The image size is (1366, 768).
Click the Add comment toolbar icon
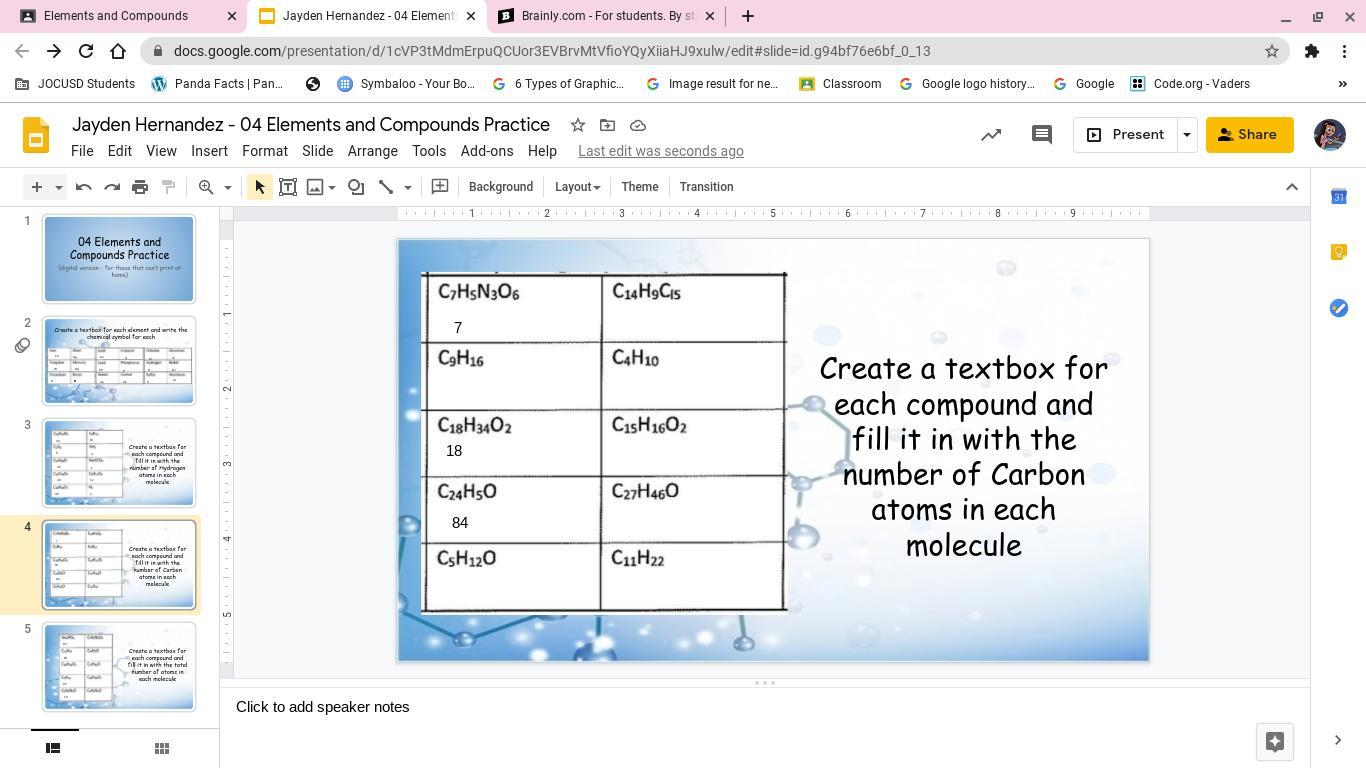(439, 187)
